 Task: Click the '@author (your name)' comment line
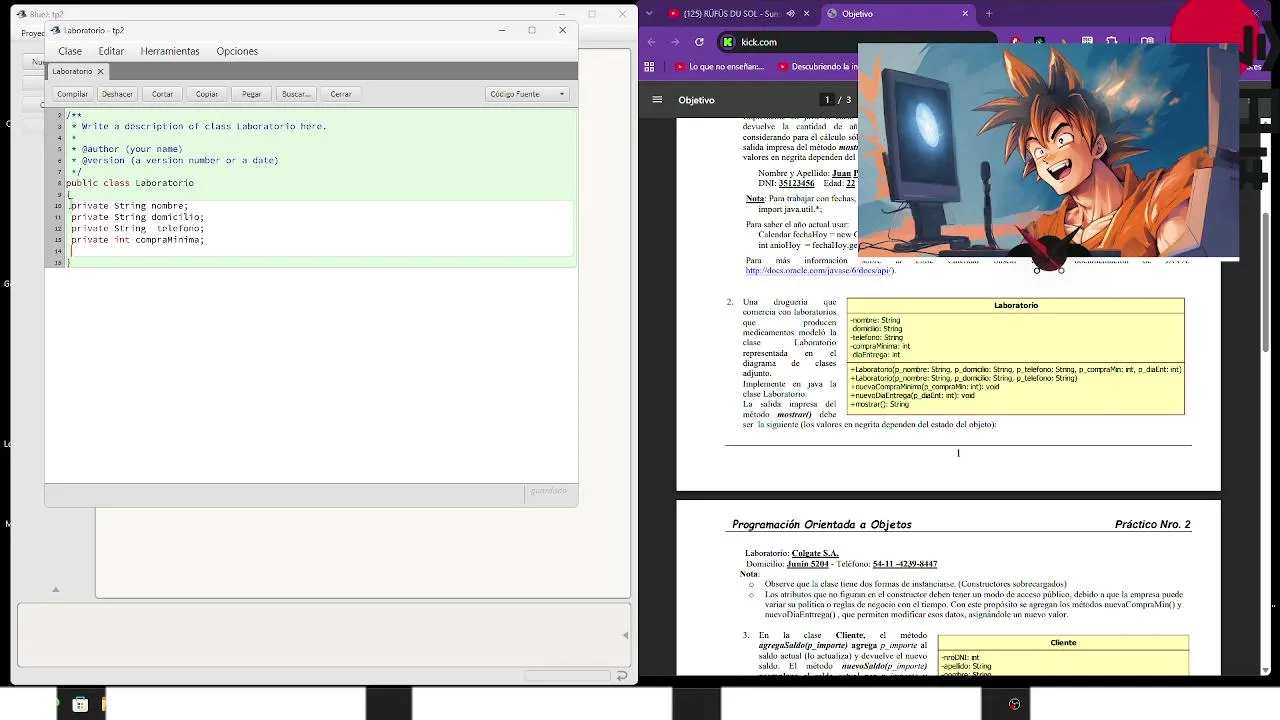127,149
